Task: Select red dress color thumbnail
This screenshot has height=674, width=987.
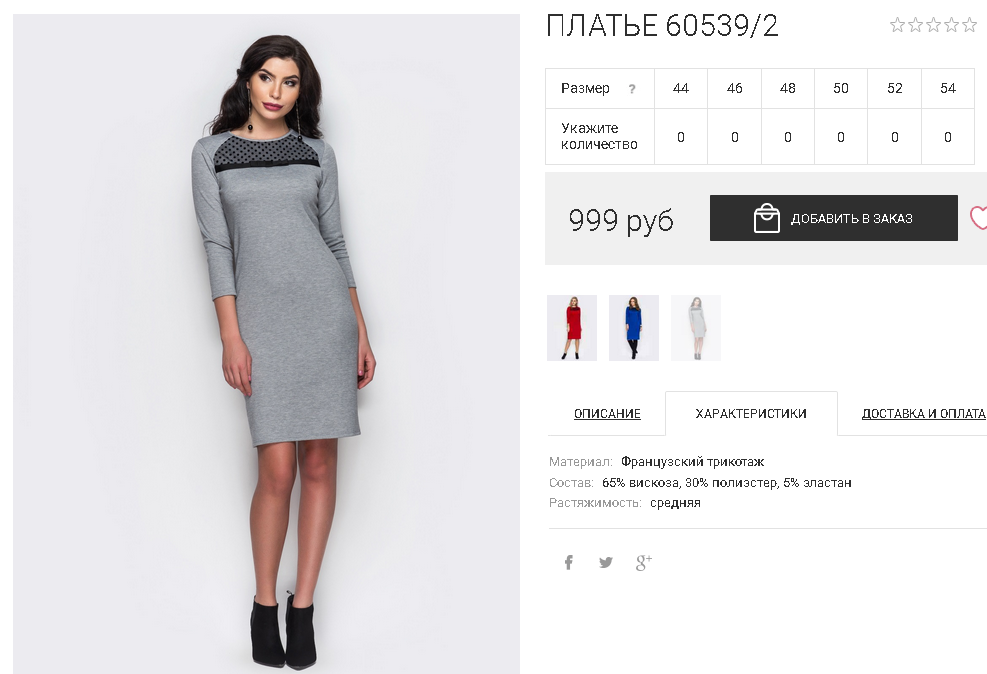Action: tap(572, 328)
